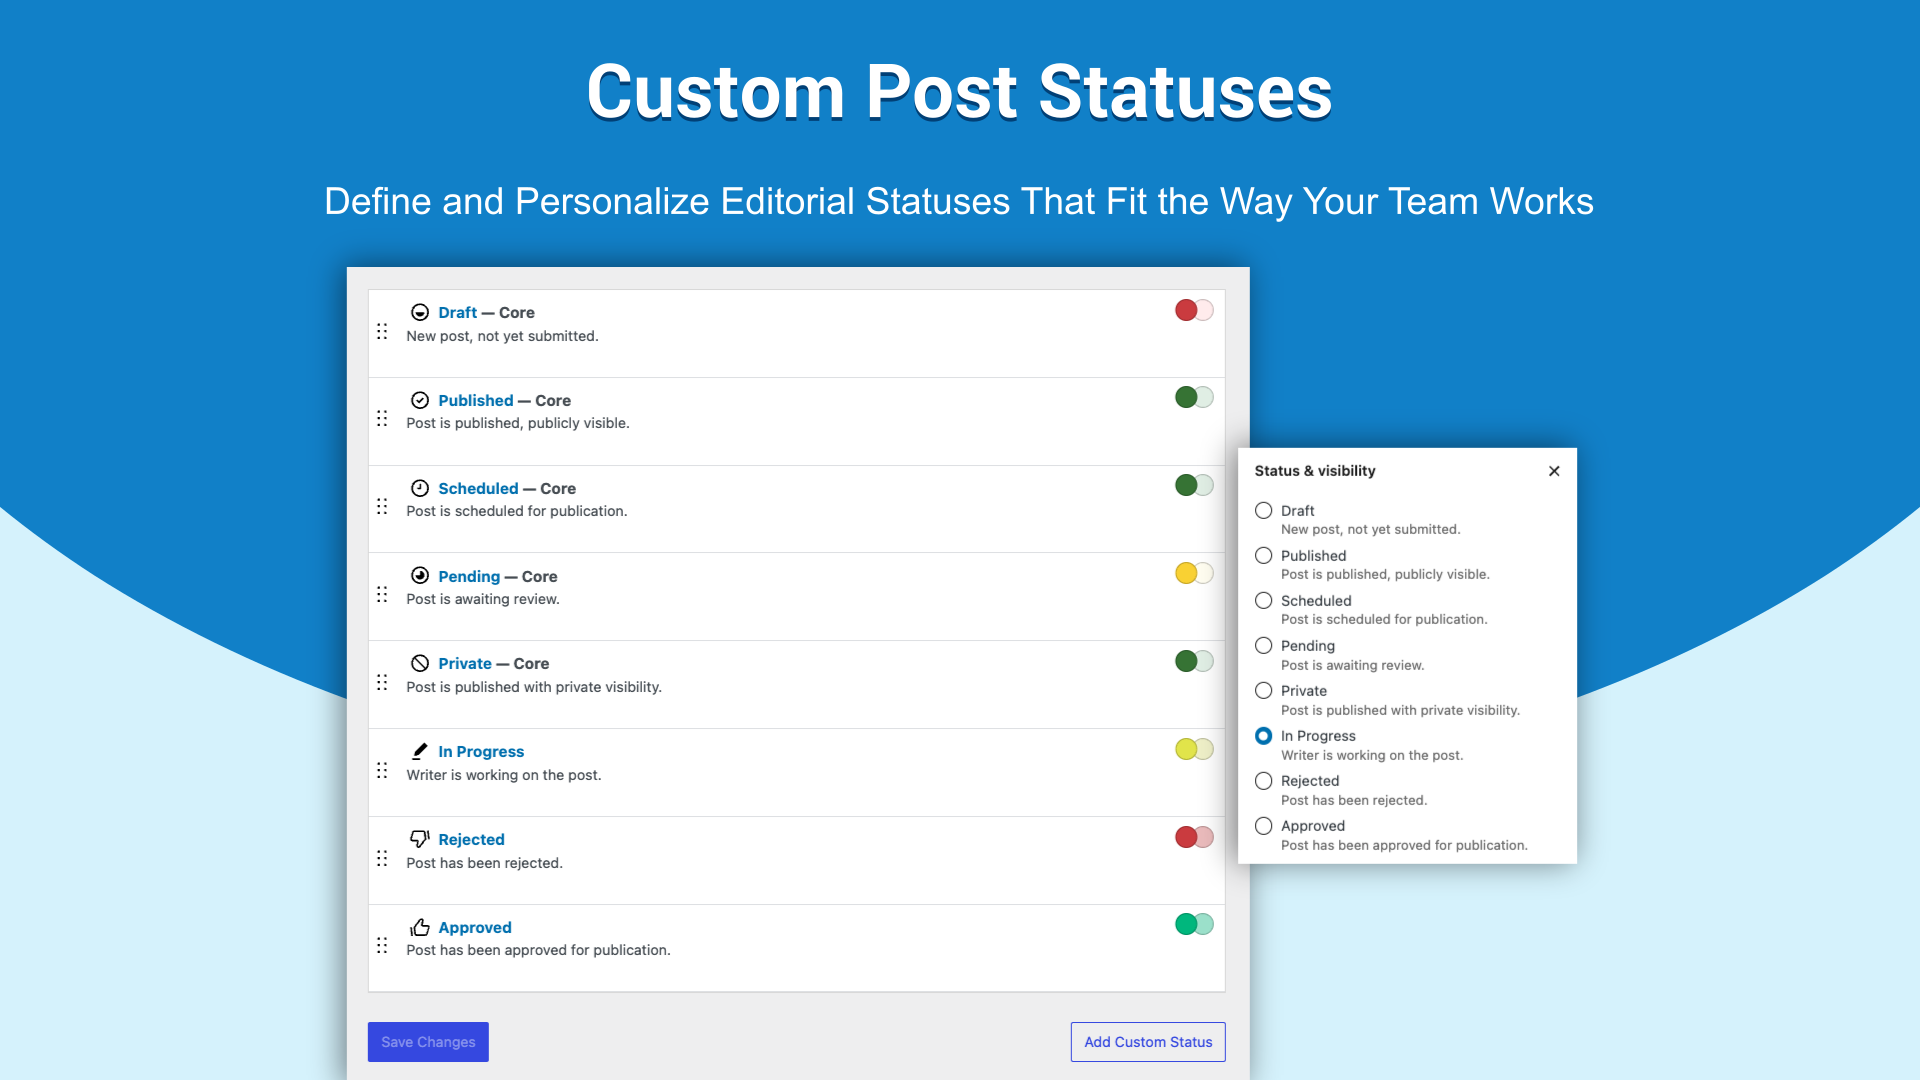
Task: Click the Draft status circle icon
Action: pyautogui.click(x=420, y=313)
